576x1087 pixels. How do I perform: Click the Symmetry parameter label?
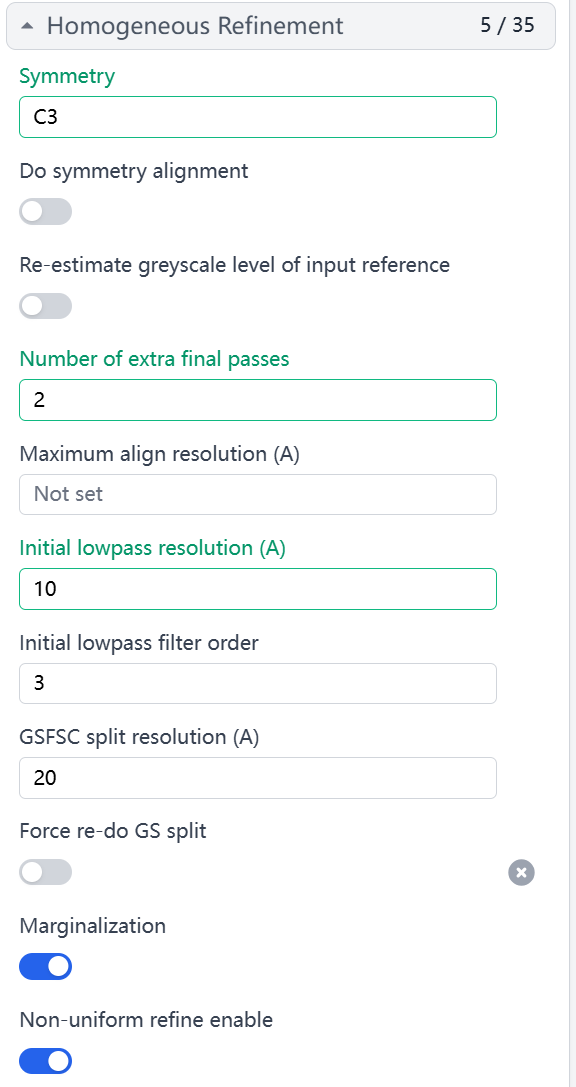(x=67, y=76)
